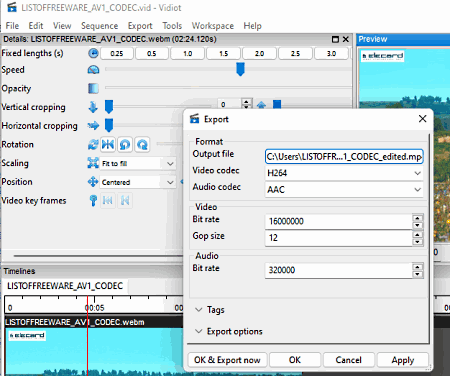This screenshot has width=450, height=376.
Task: Click the Vertical cropping down-arrow icon
Action: point(93,107)
